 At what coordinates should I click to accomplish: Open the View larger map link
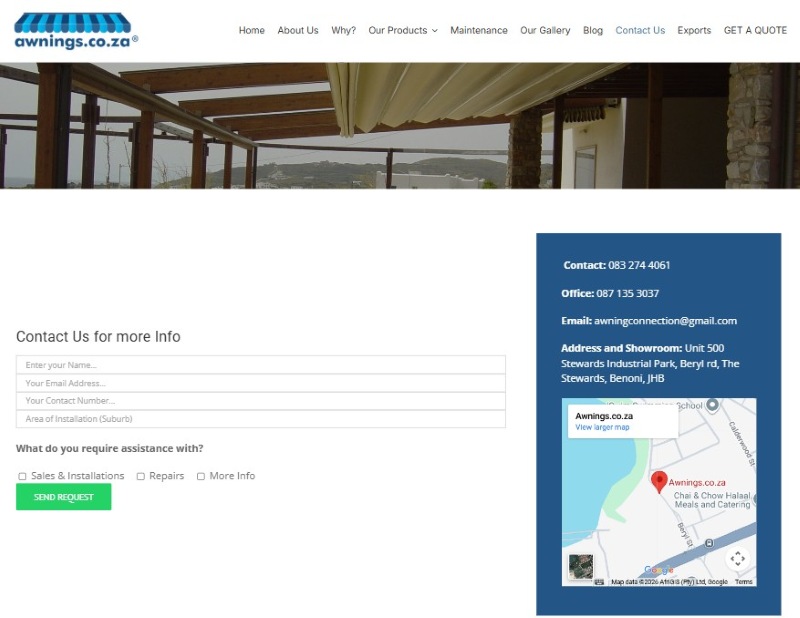601,427
